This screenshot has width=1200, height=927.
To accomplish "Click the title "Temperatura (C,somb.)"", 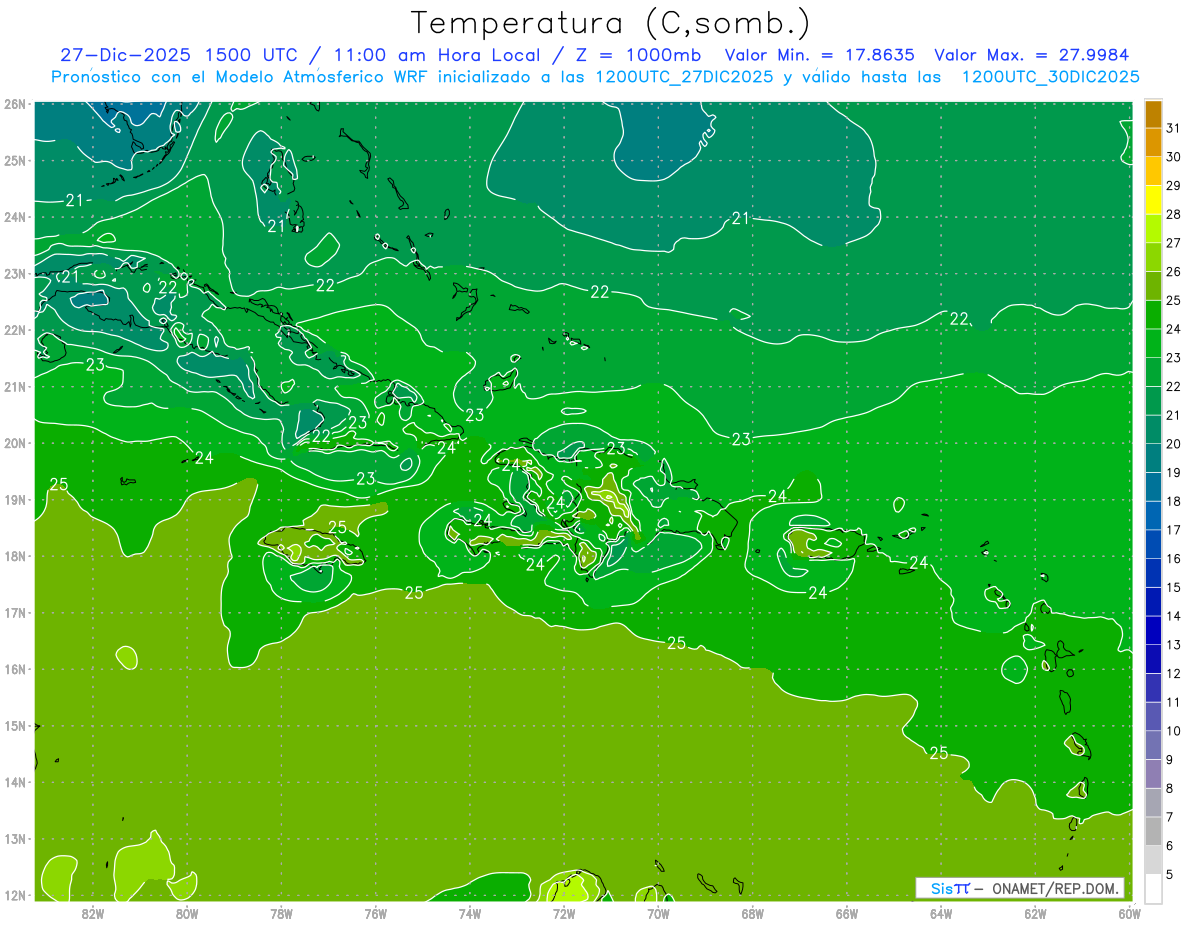I will click(610, 23).
